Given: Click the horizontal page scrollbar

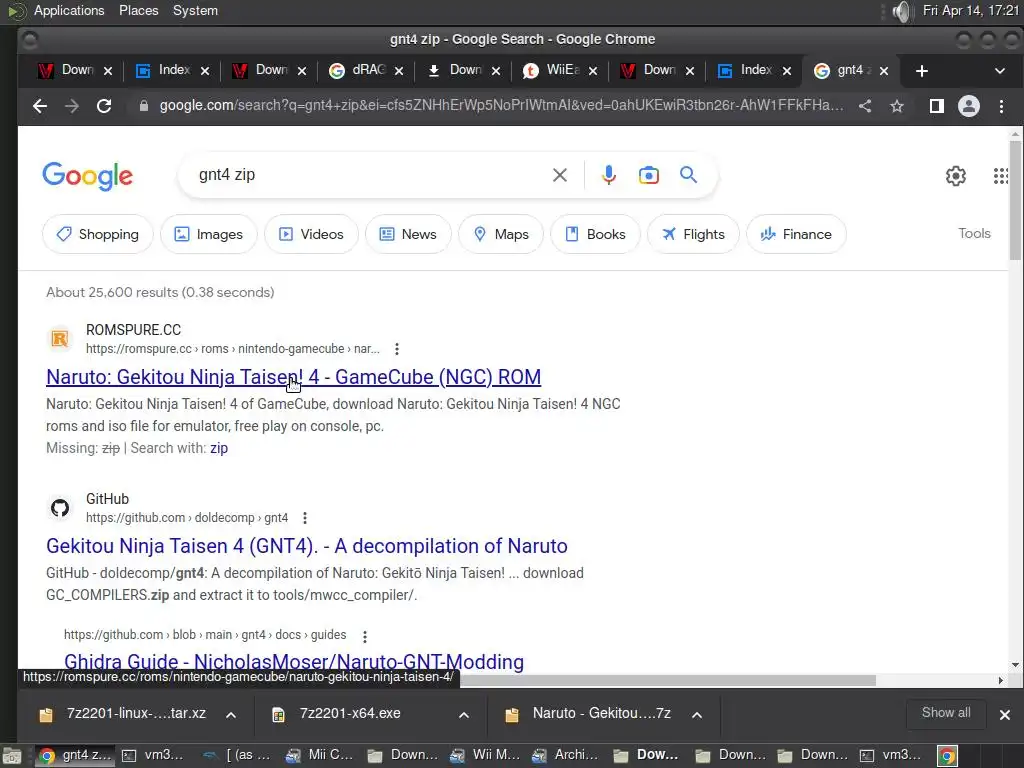Looking at the screenshot, I should click(667, 680).
